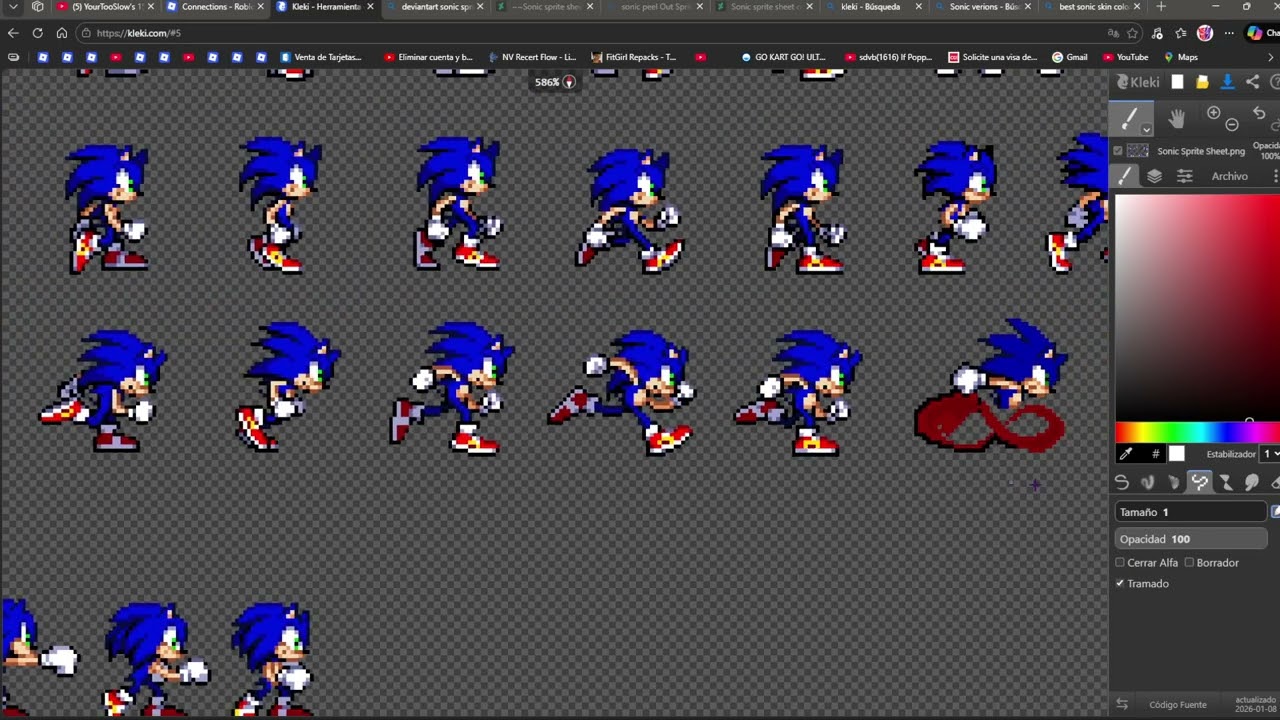Screen dimensions: 1280x720
Task: Click the undo arrow icon
Action: click(x=1259, y=114)
